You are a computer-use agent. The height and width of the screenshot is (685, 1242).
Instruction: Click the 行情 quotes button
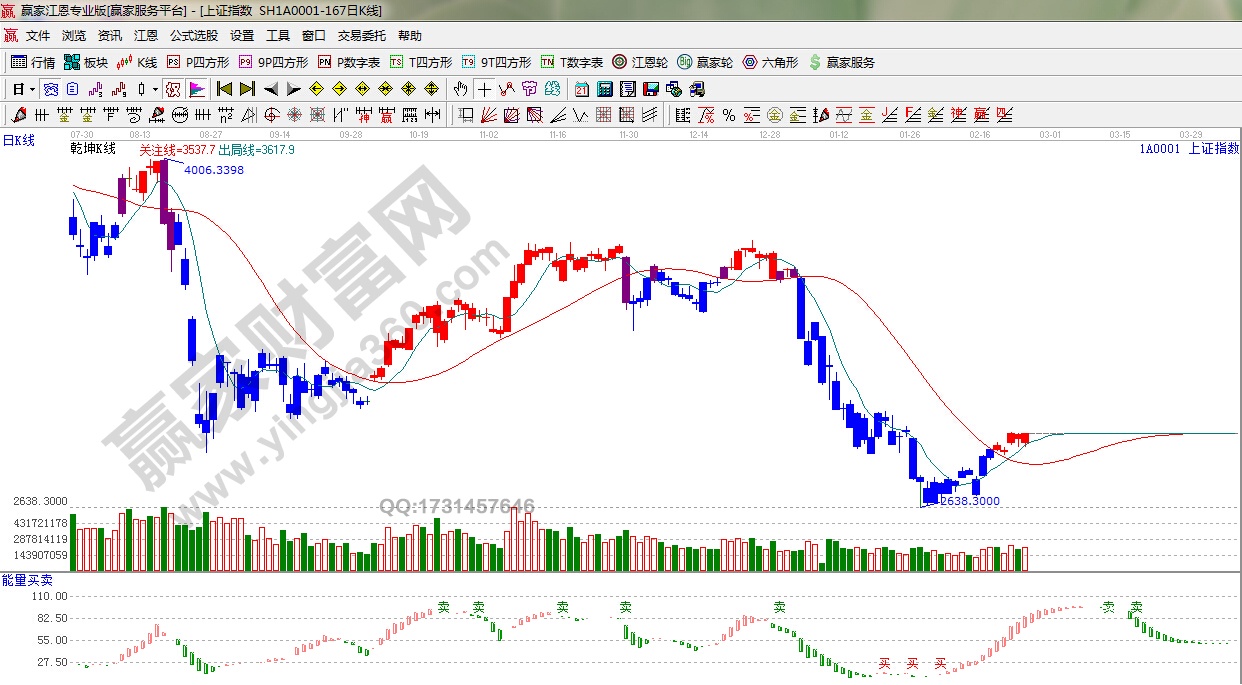pos(33,62)
